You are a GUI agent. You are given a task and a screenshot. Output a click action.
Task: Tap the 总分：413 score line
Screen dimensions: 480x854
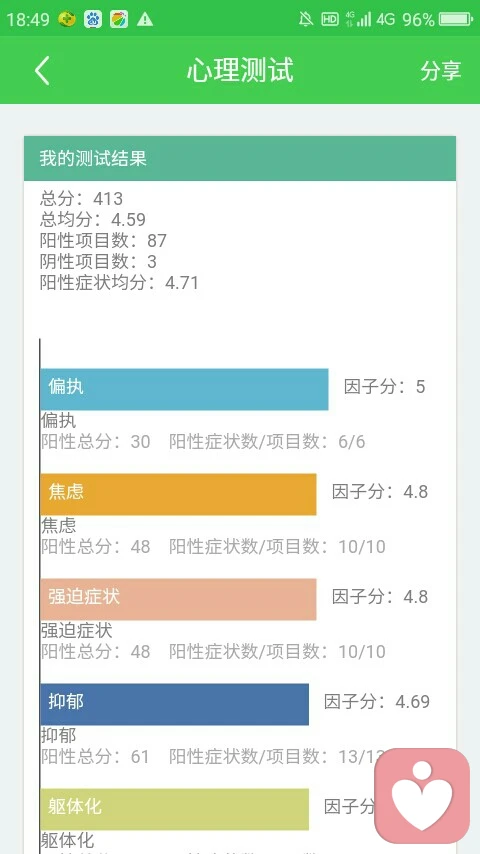(81, 198)
